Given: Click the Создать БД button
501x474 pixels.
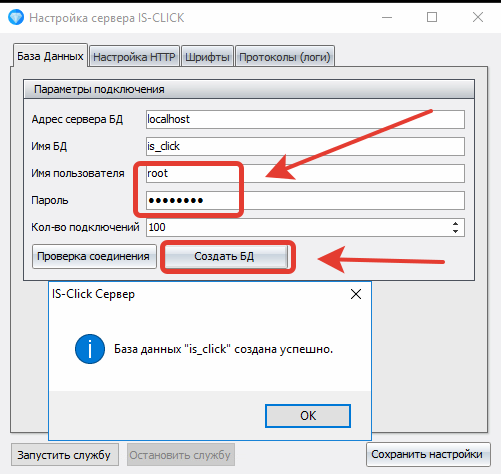Looking at the screenshot, I should [x=226, y=256].
